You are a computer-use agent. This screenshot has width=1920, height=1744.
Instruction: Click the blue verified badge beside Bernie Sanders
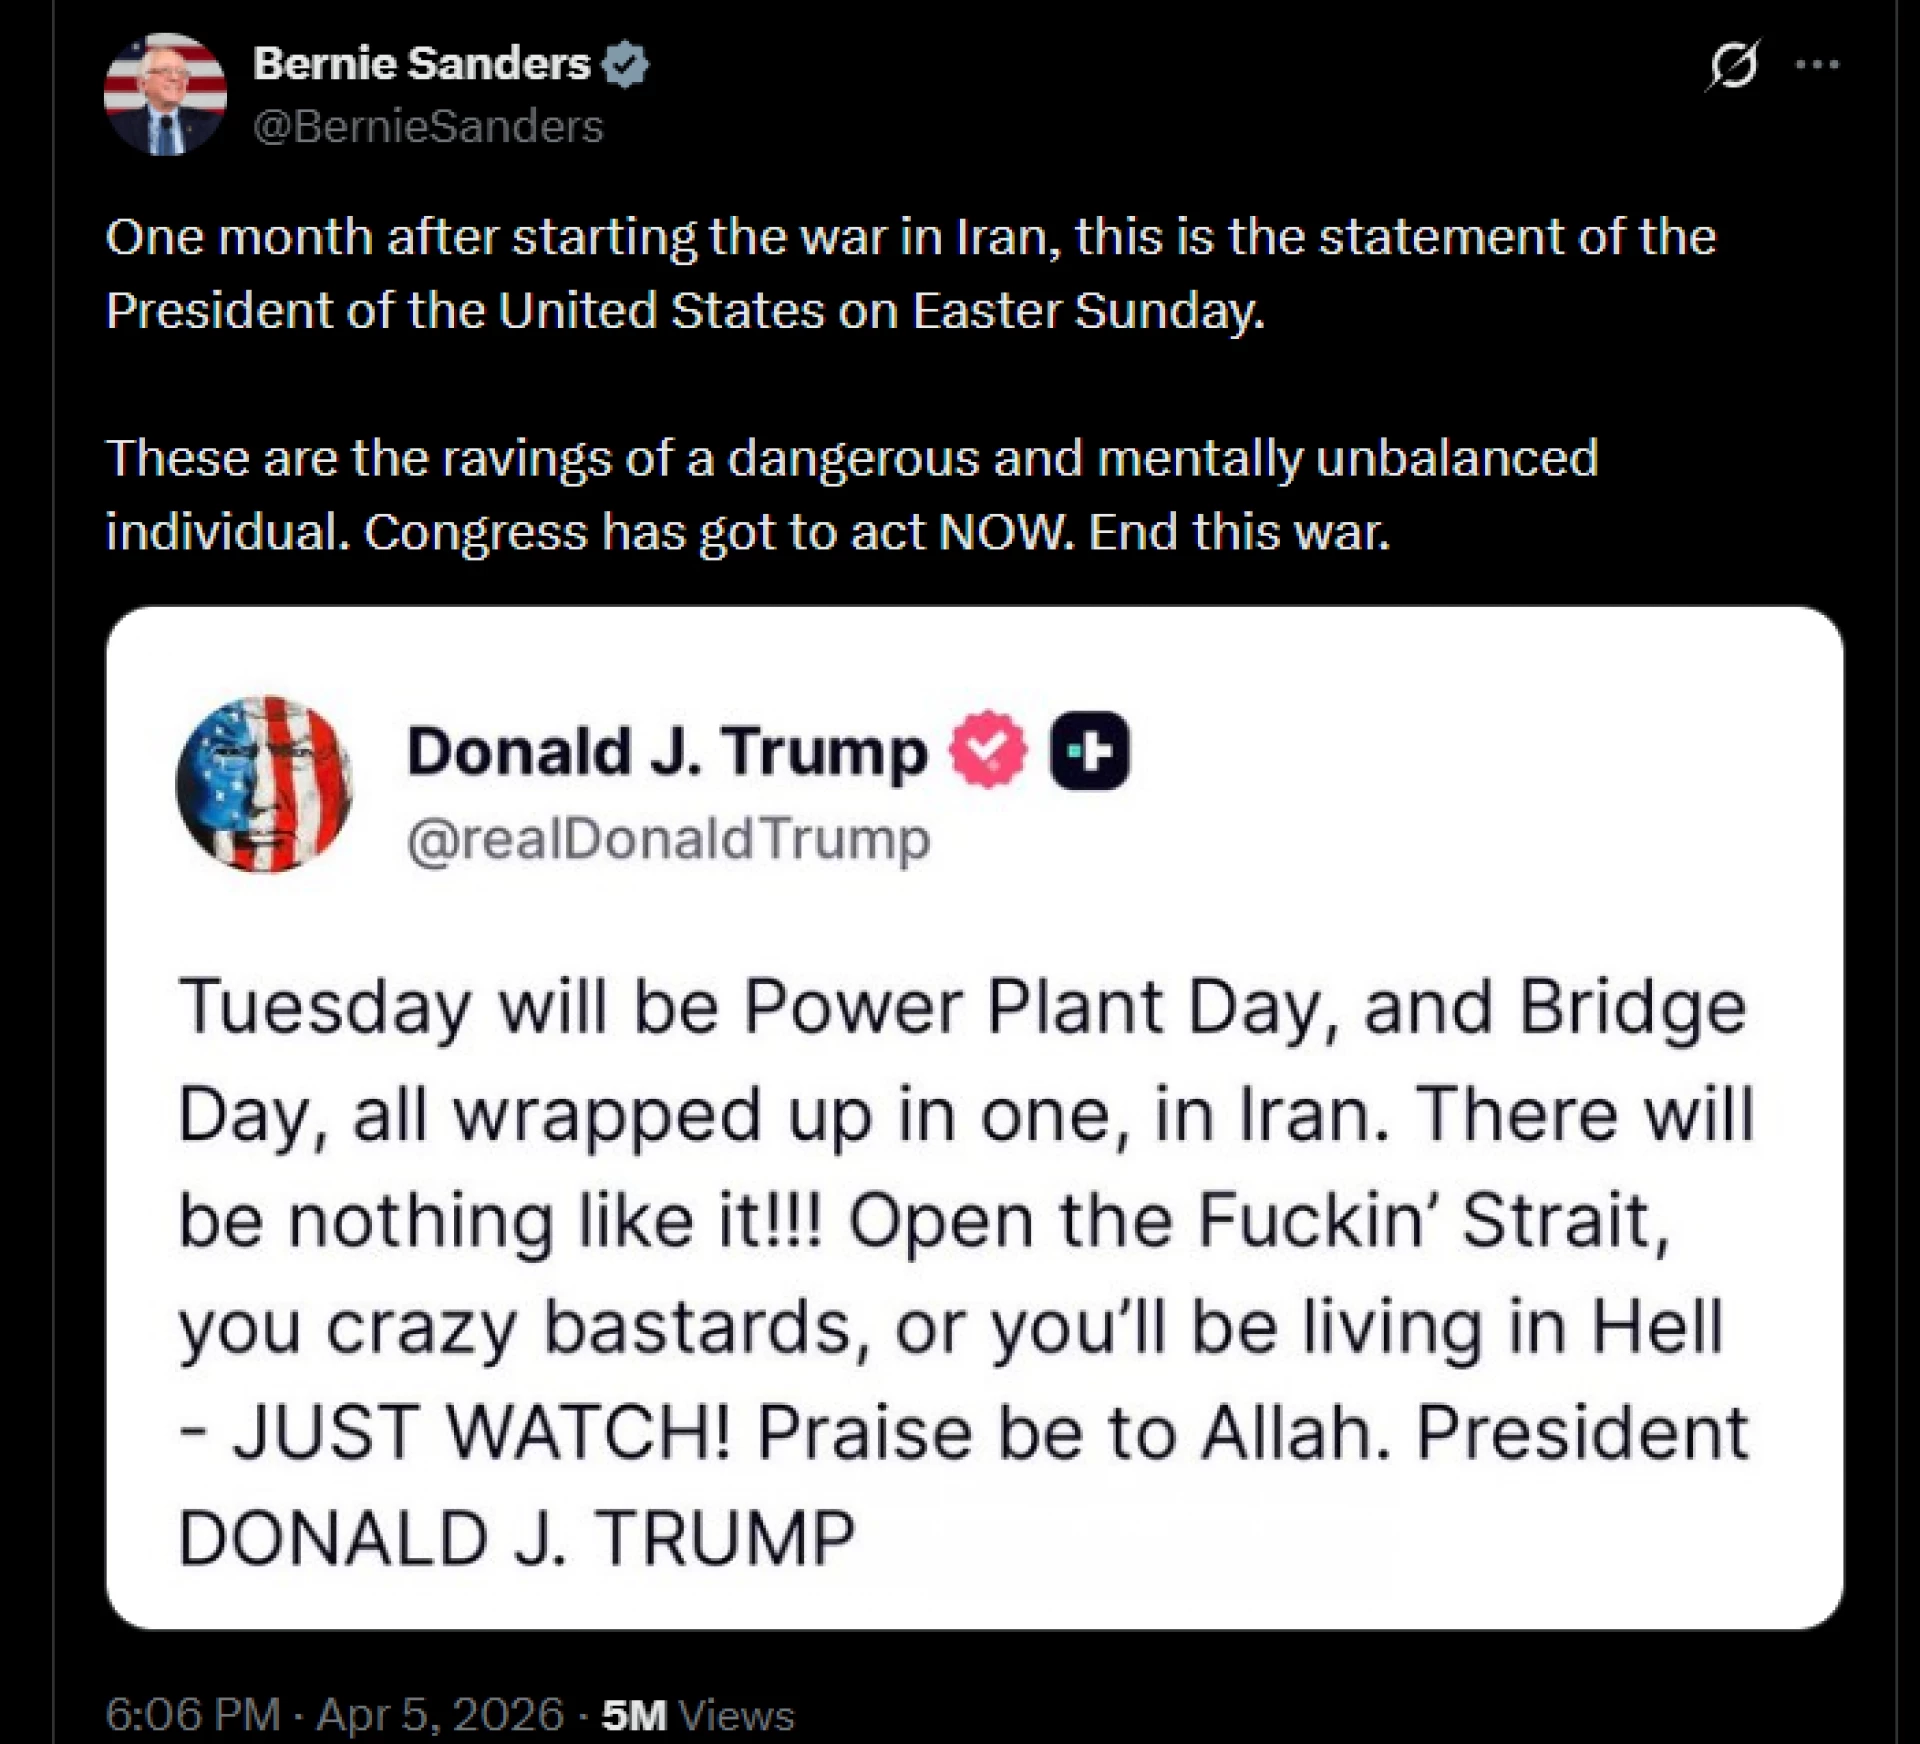tap(626, 64)
